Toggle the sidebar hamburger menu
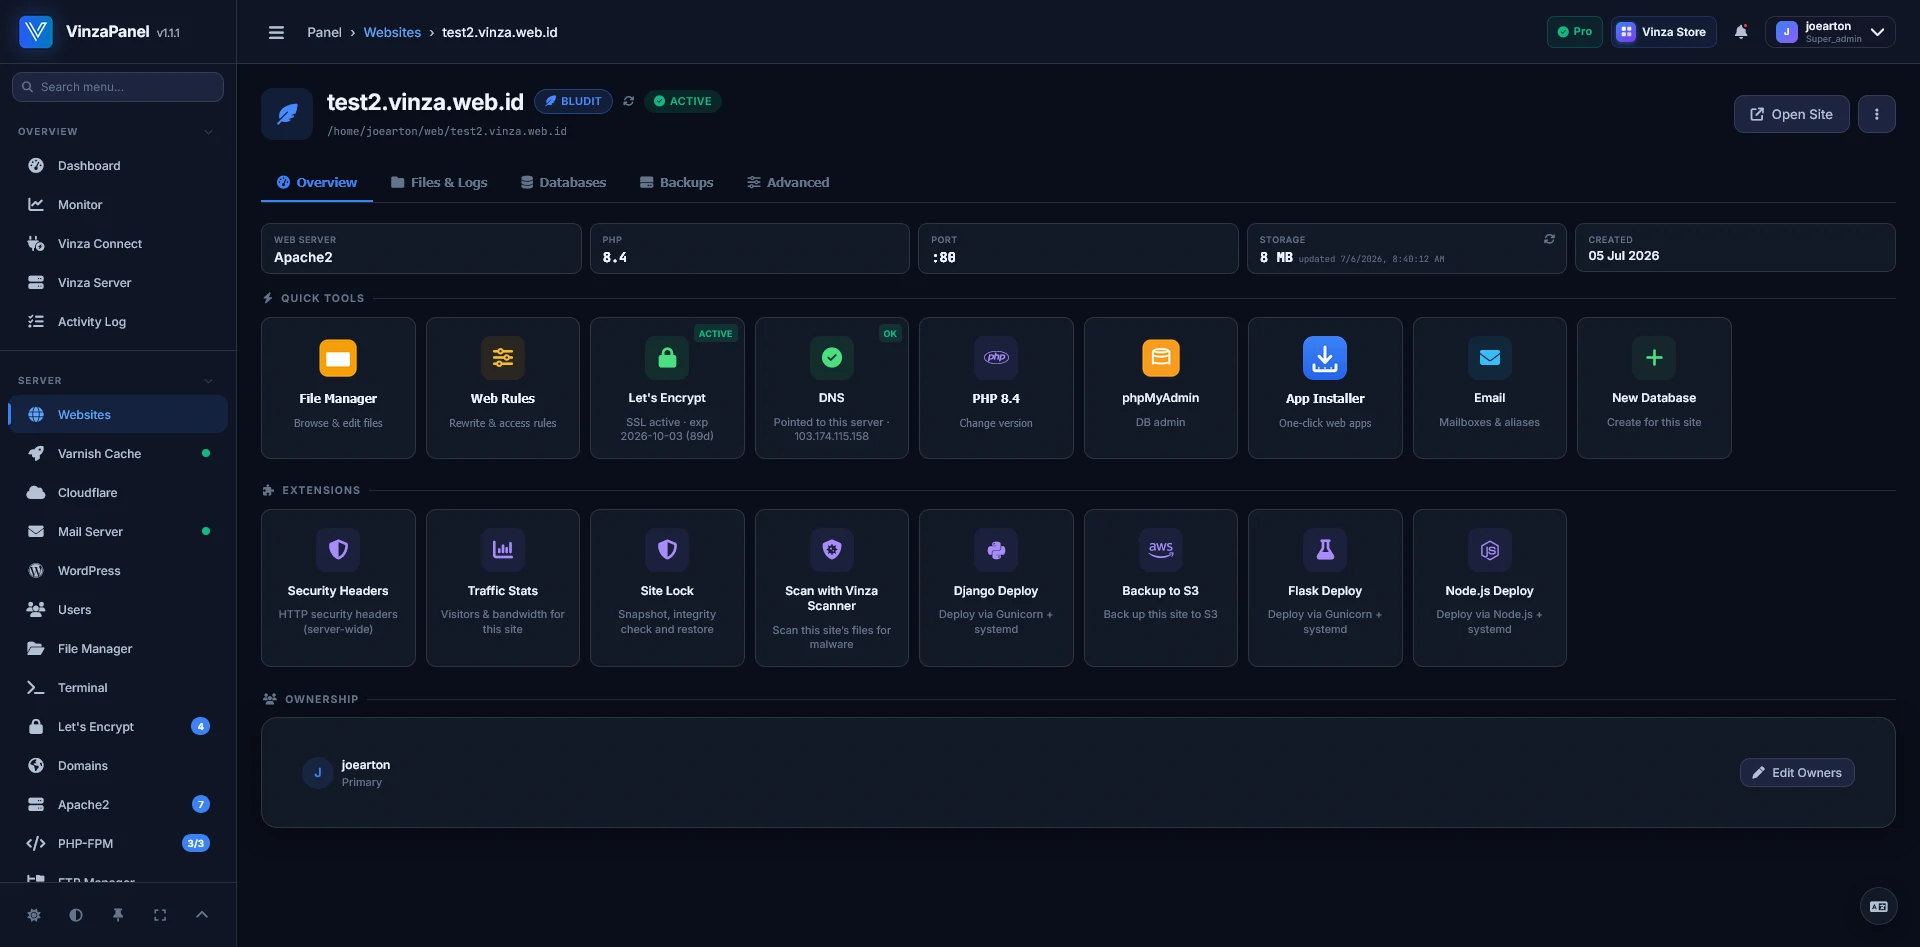 coord(276,32)
